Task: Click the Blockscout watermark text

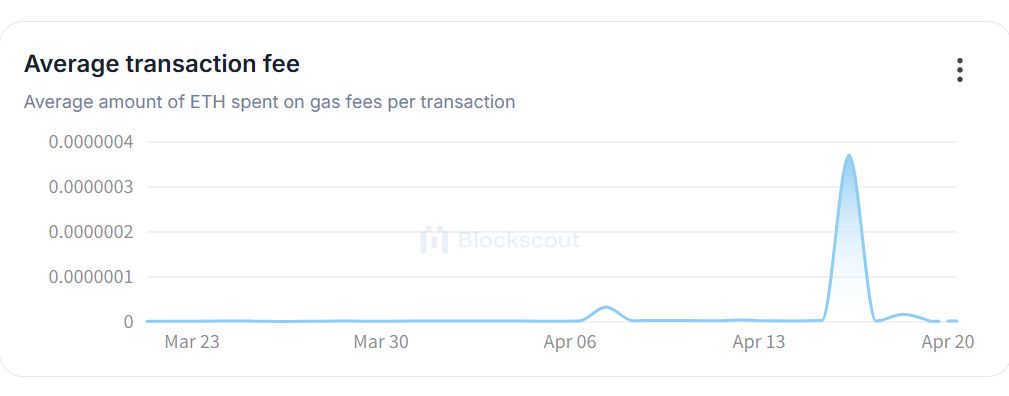Action: [519, 240]
